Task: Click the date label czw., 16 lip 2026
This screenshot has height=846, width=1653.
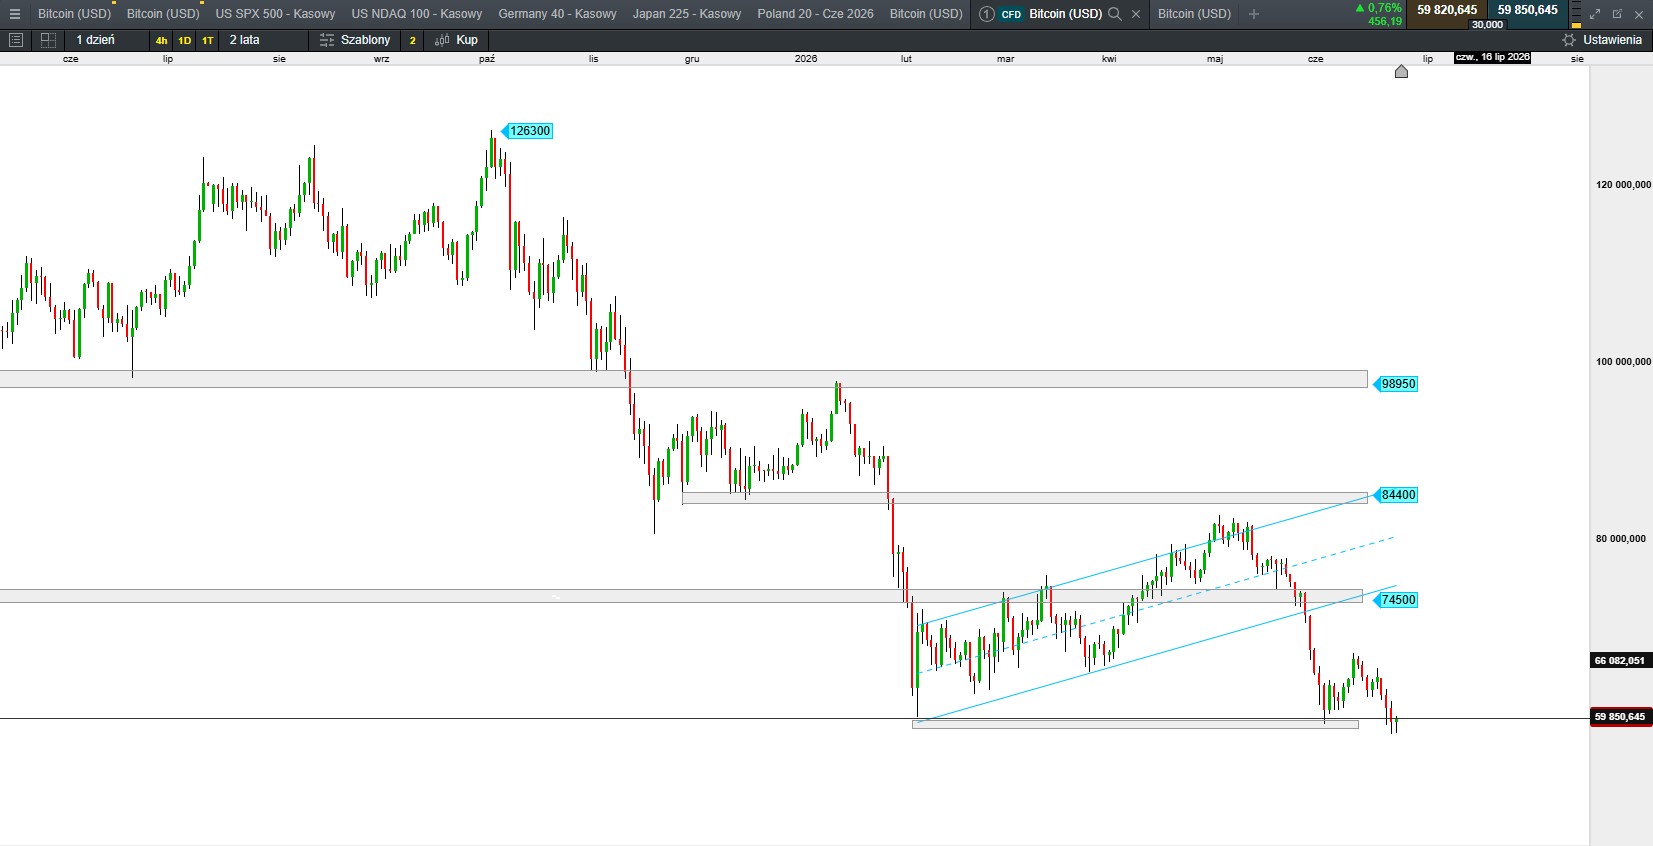Action: (x=1492, y=58)
